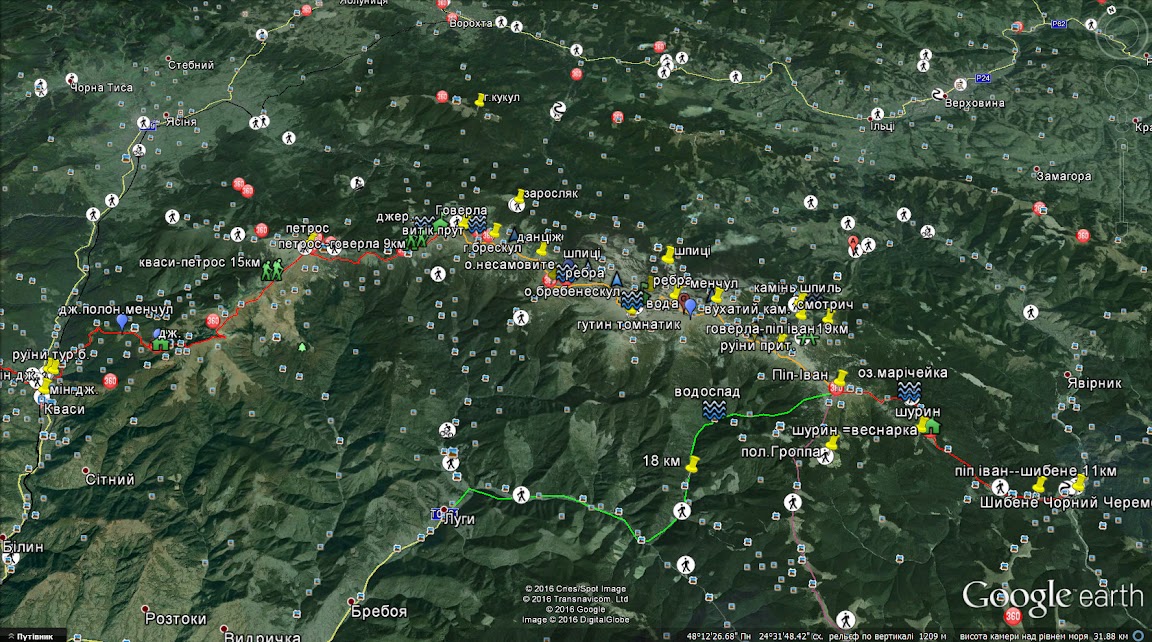
Task: Click the Говерла peak label
Action: click(461, 210)
